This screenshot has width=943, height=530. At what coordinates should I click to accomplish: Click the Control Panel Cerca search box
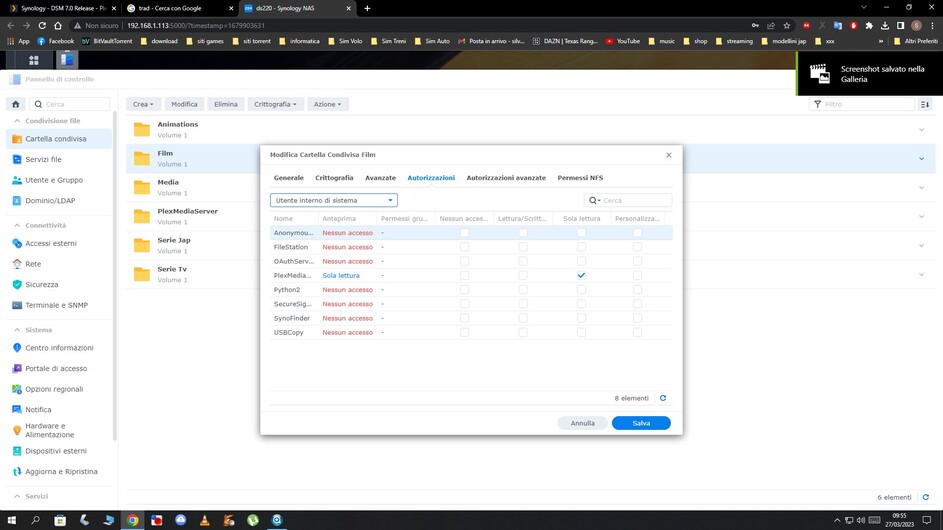click(70, 104)
